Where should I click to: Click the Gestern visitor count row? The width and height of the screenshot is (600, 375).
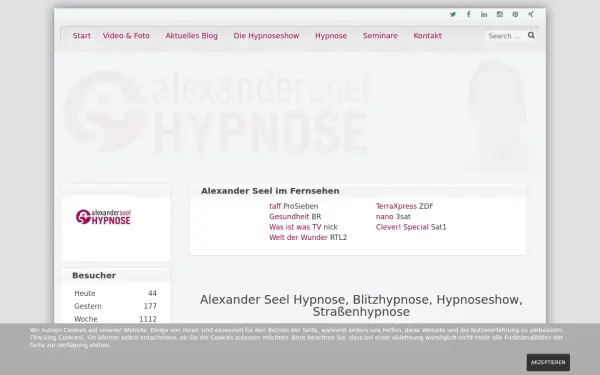(x=116, y=306)
